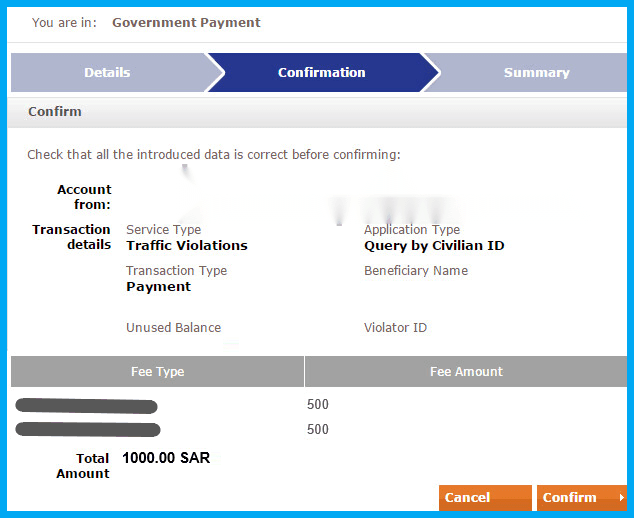
Task: Click the Transaction details label
Action: point(72,237)
